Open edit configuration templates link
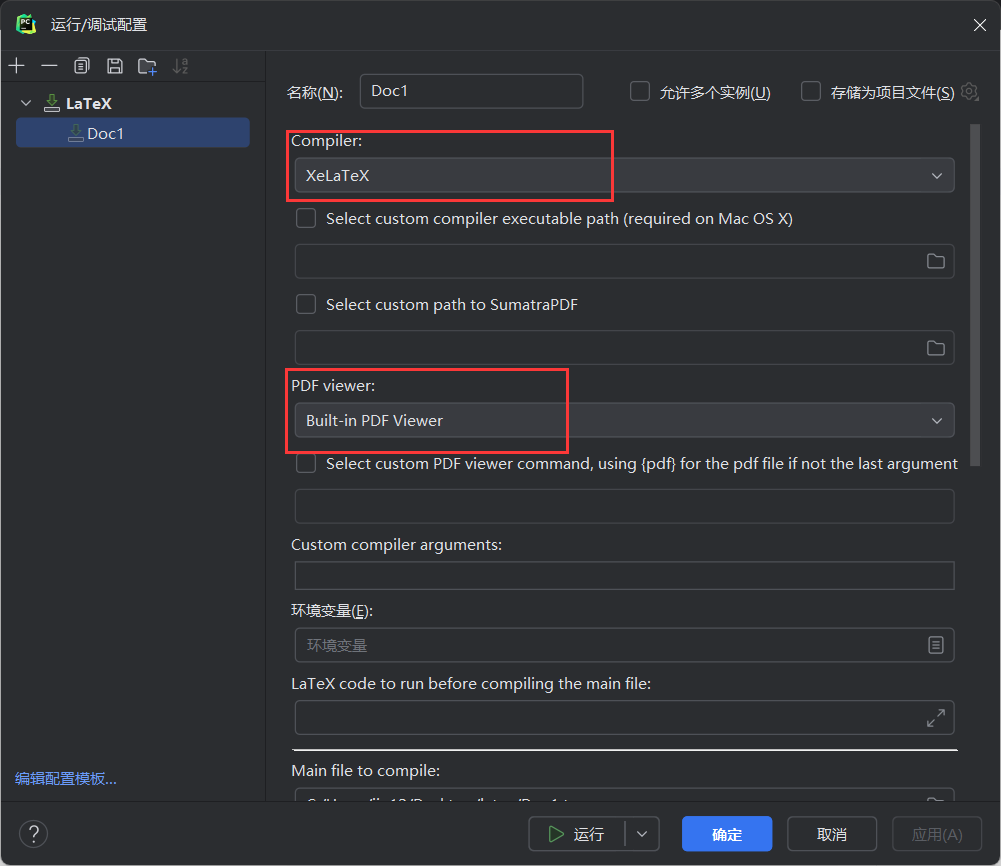 click(66, 779)
